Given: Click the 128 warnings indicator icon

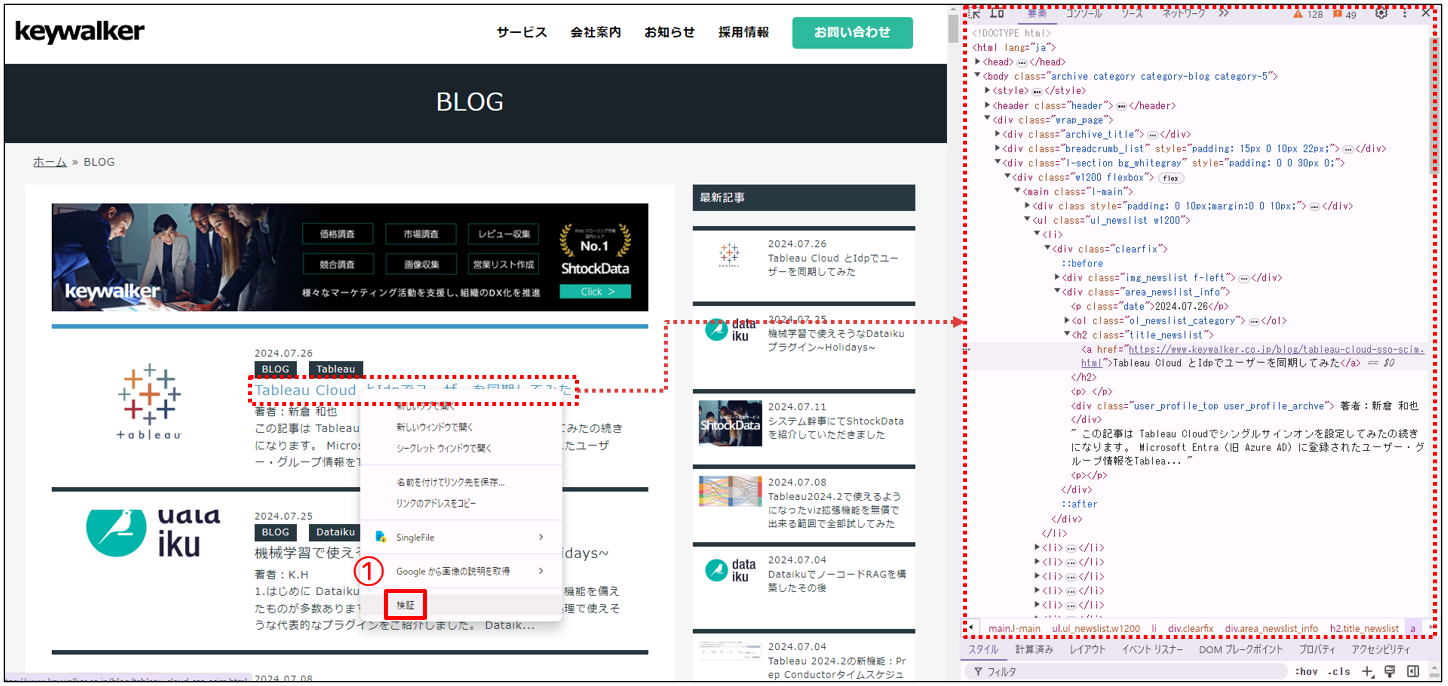Looking at the screenshot, I should click(1298, 14).
